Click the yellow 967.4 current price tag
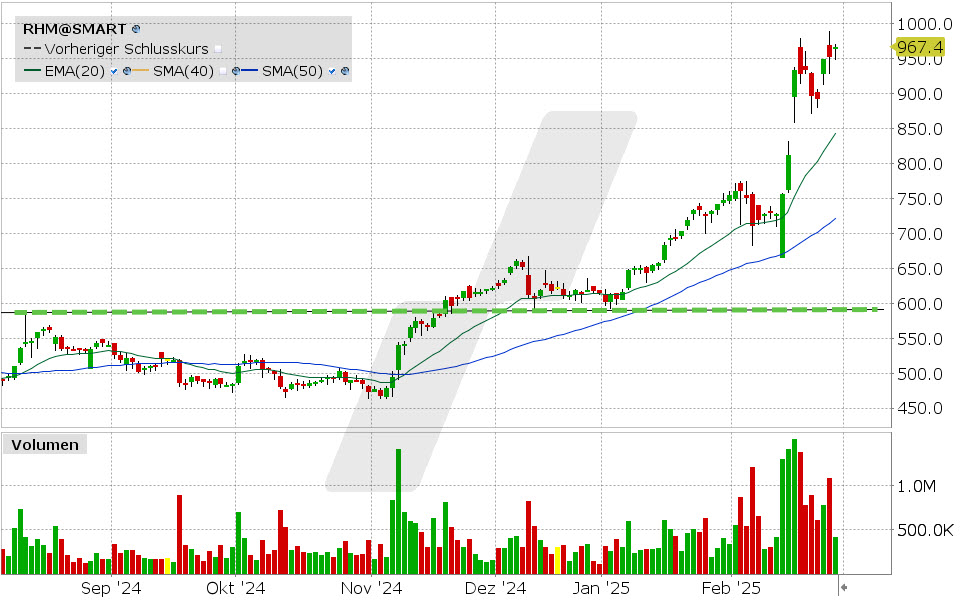Image resolution: width=960 pixels, height=600 pixels. point(918,47)
